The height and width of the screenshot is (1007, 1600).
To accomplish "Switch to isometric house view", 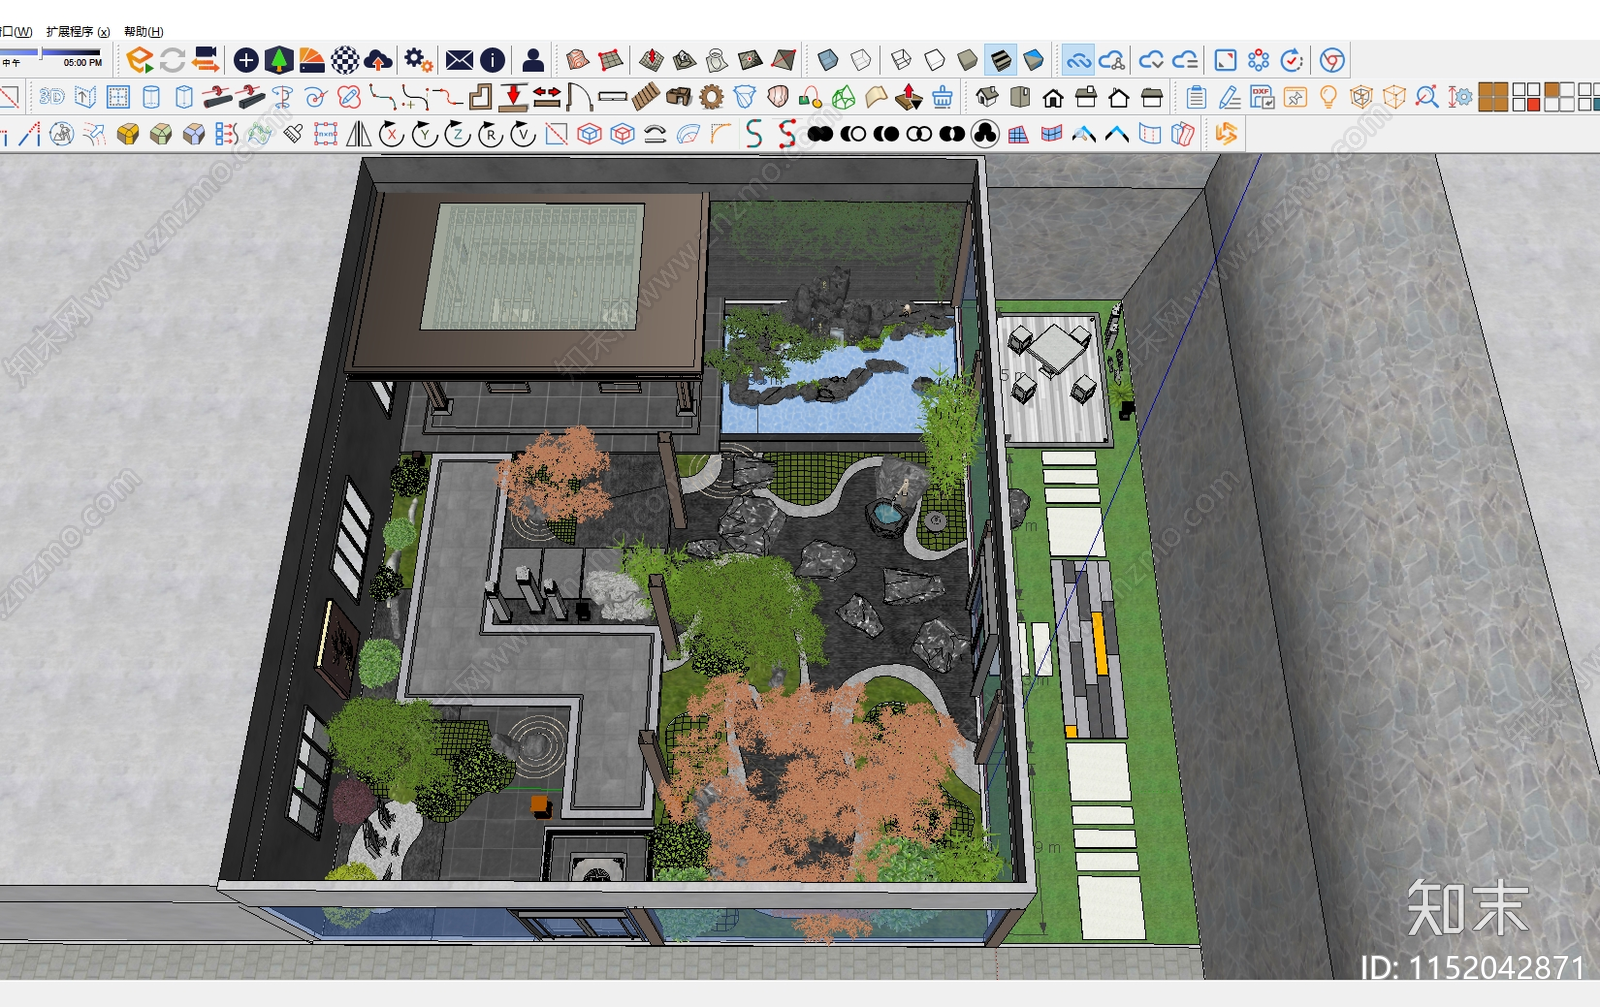I will [x=987, y=97].
